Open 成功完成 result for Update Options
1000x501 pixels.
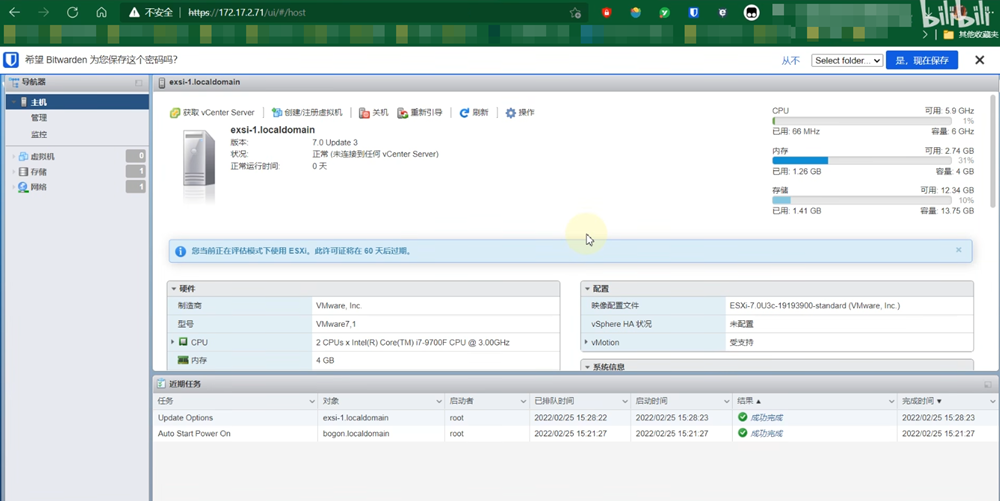tap(766, 418)
